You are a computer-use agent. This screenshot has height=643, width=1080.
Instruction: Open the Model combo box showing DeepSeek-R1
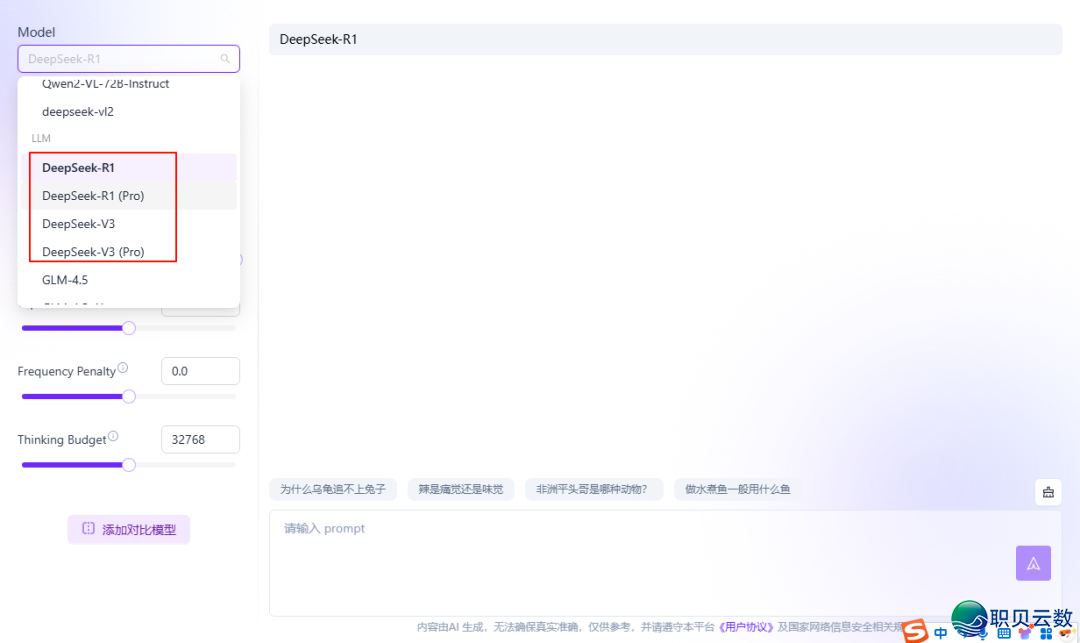coord(129,59)
